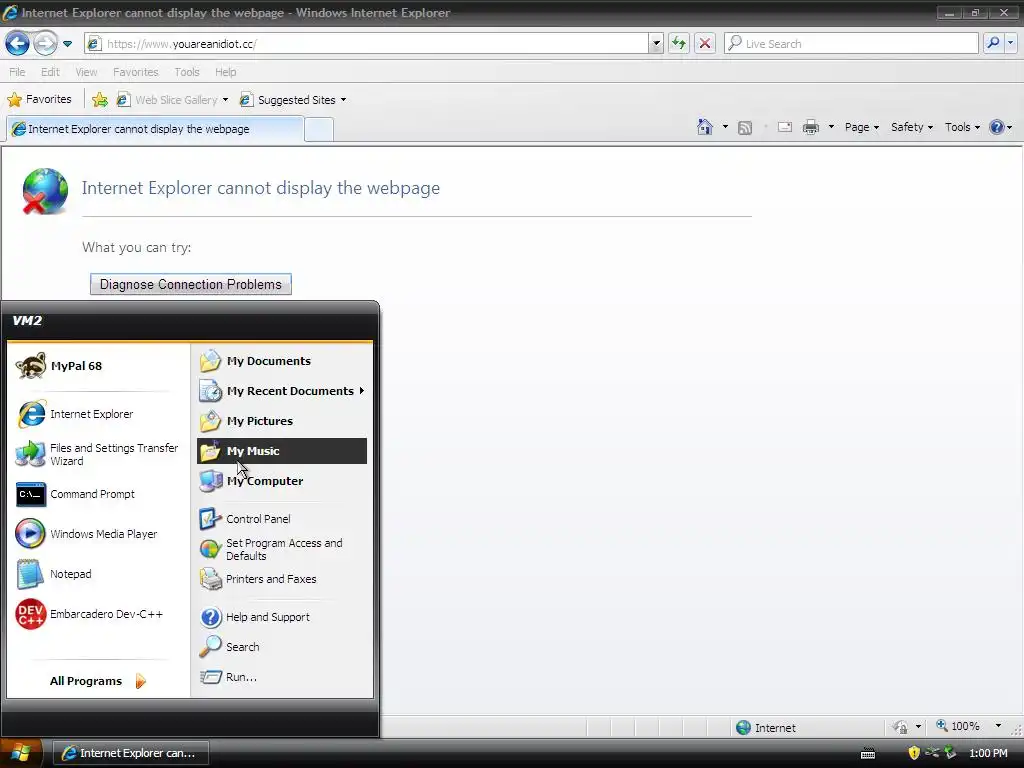Open Set Program Access and Defaults

(281, 549)
